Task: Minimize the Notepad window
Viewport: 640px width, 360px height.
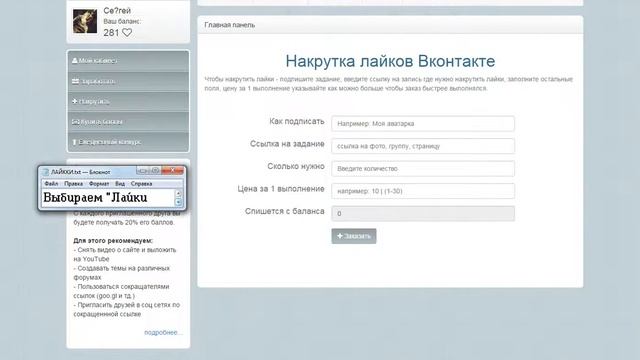Action: 142,171
